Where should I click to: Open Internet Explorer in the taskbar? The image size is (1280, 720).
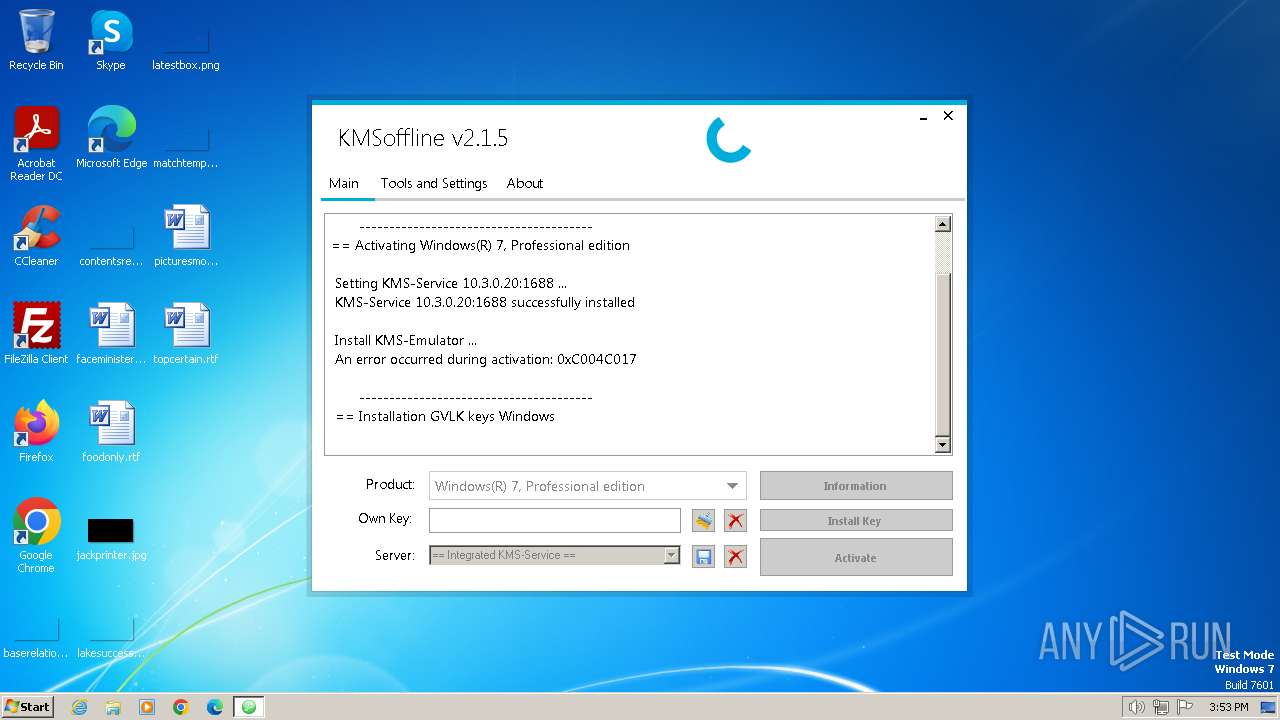[x=80, y=707]
